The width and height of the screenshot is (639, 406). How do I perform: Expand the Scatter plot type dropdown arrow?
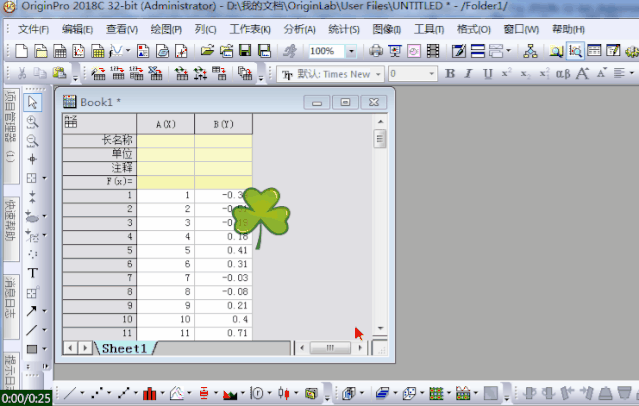[x=109, y=393]
